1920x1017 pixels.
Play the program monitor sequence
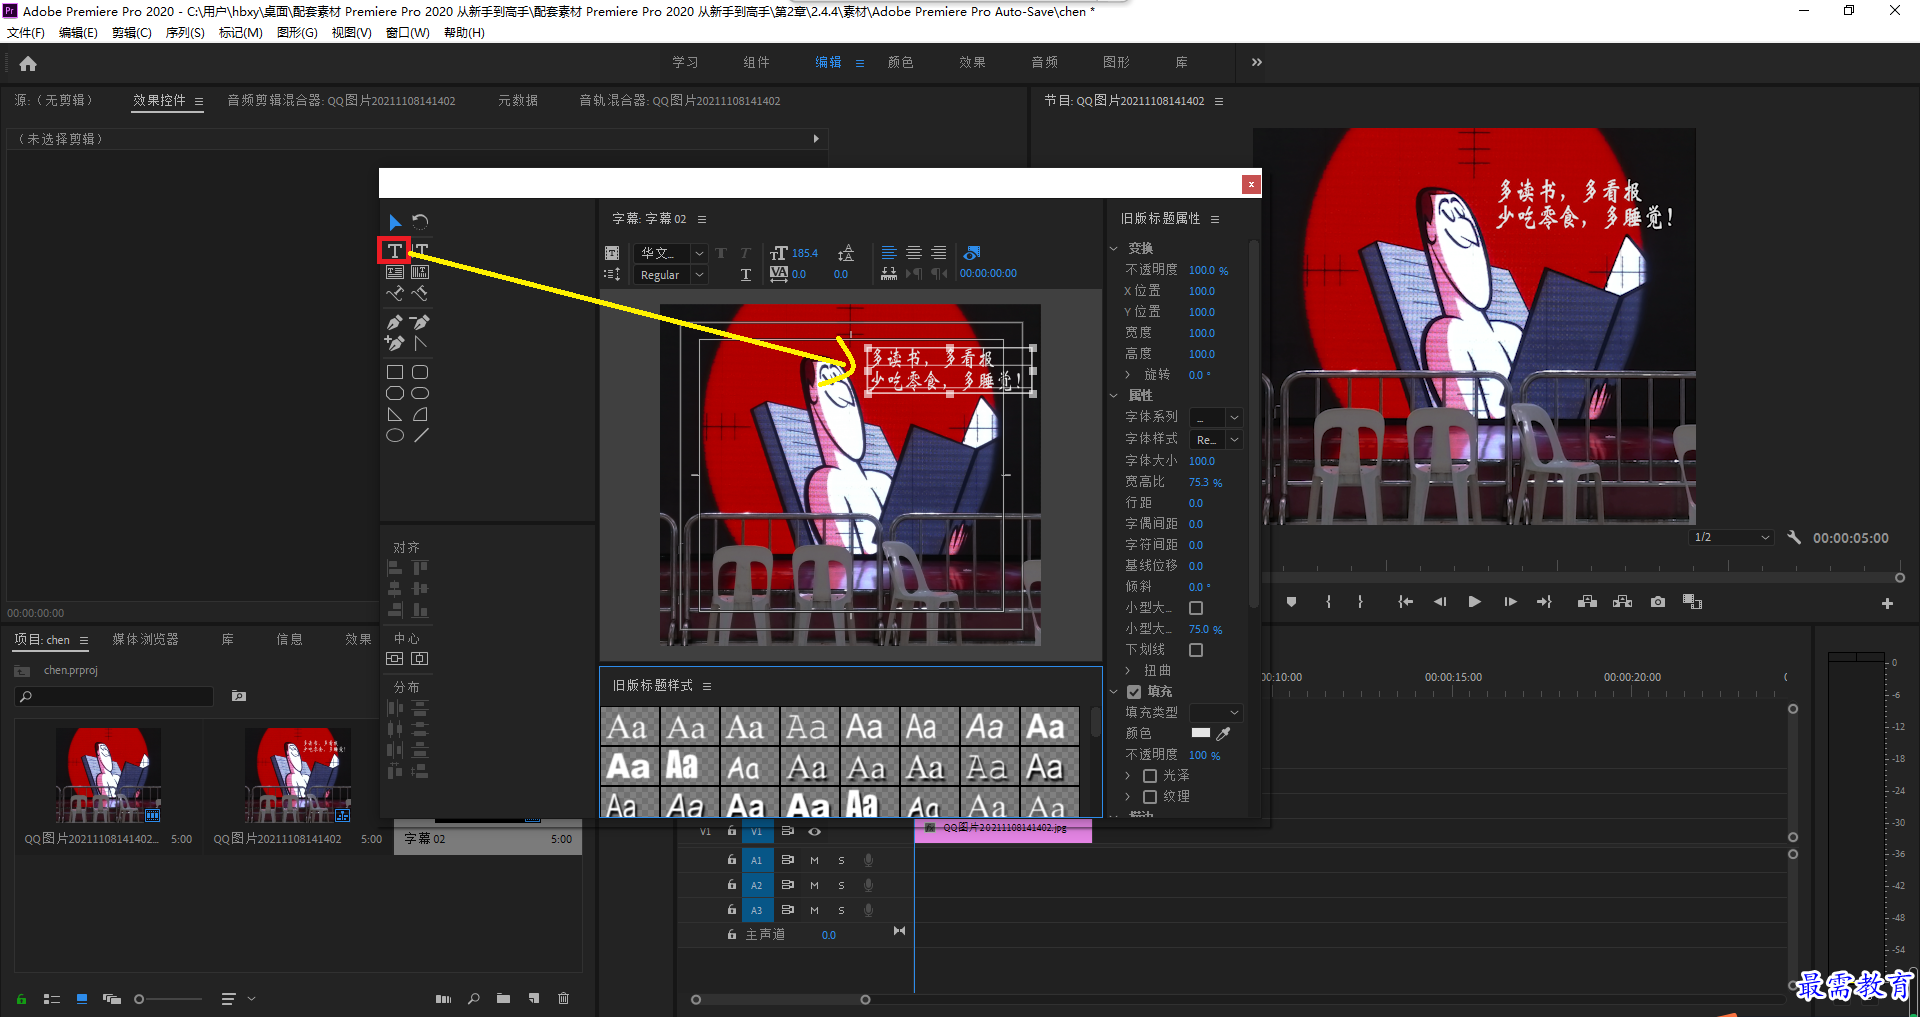[1474, 602]
